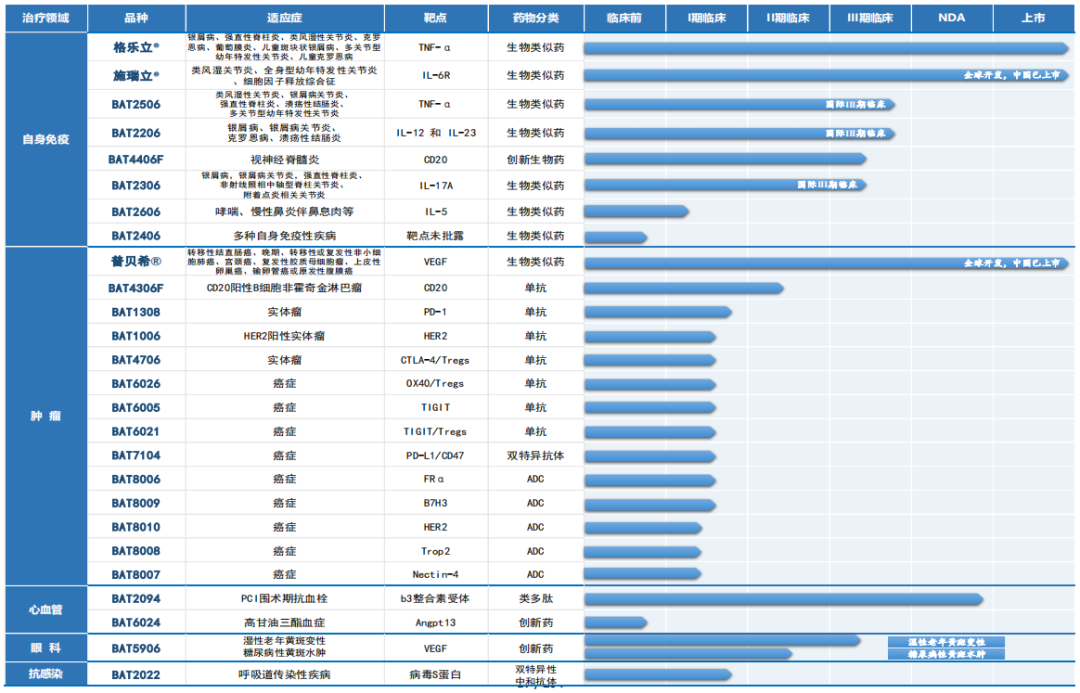The width and height of the screenshot is (1080, 693).
Task: Select the BAT6024 product cell
Action: coord(136,623)
